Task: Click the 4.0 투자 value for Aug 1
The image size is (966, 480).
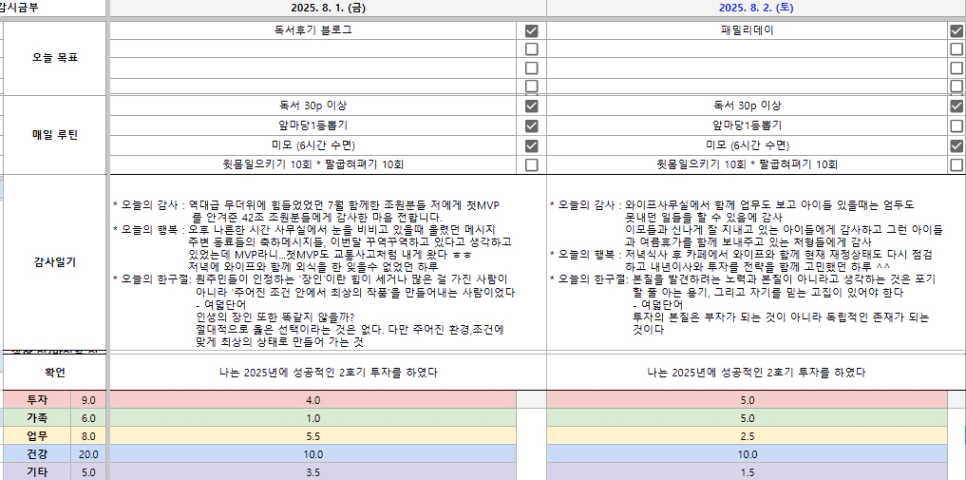Action: (313, 400)
